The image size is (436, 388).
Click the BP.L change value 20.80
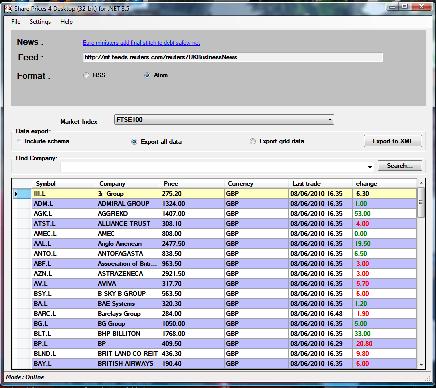(384, 344)
